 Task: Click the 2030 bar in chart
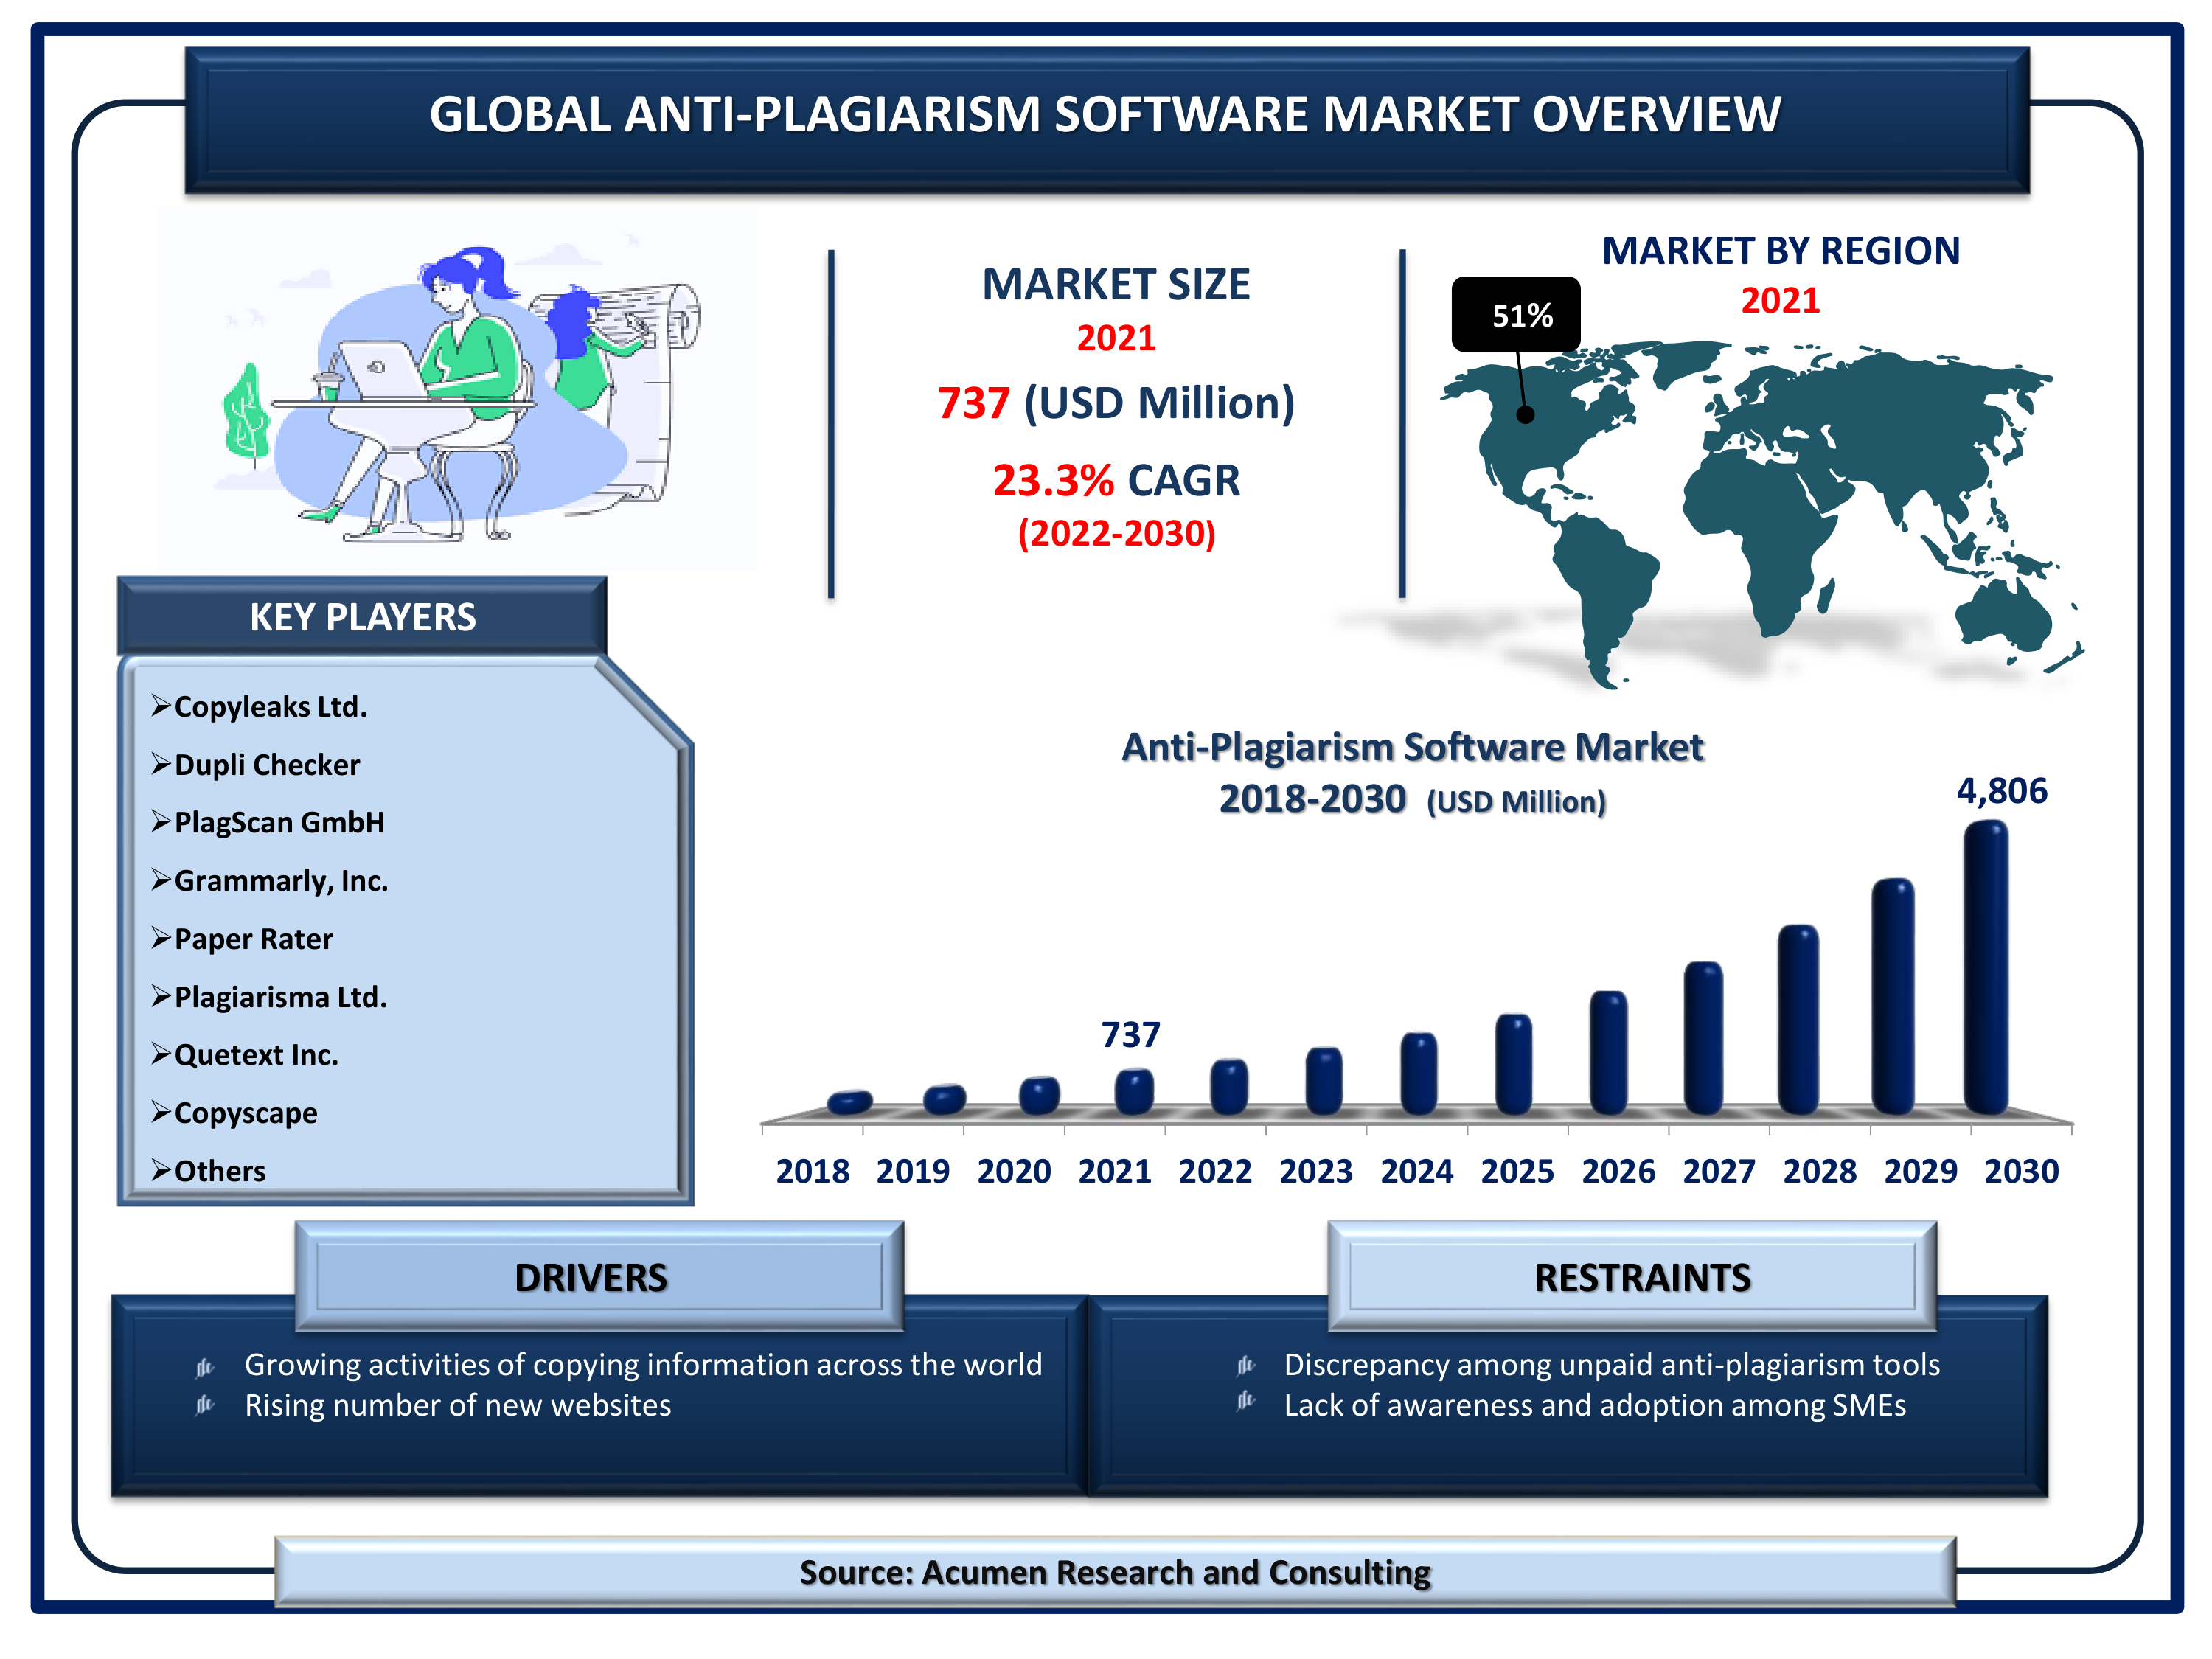pos(1986,968)
